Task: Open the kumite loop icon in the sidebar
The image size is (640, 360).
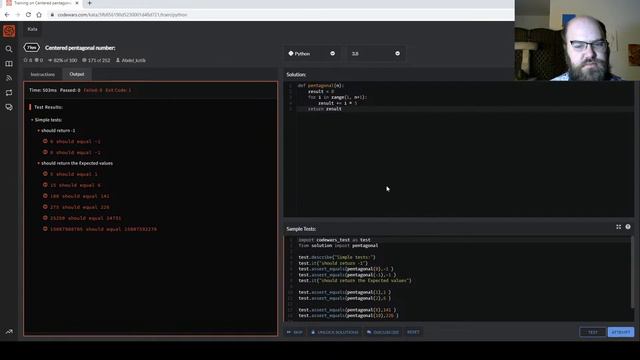Action: pyautogui.click(x=9, y=93)
